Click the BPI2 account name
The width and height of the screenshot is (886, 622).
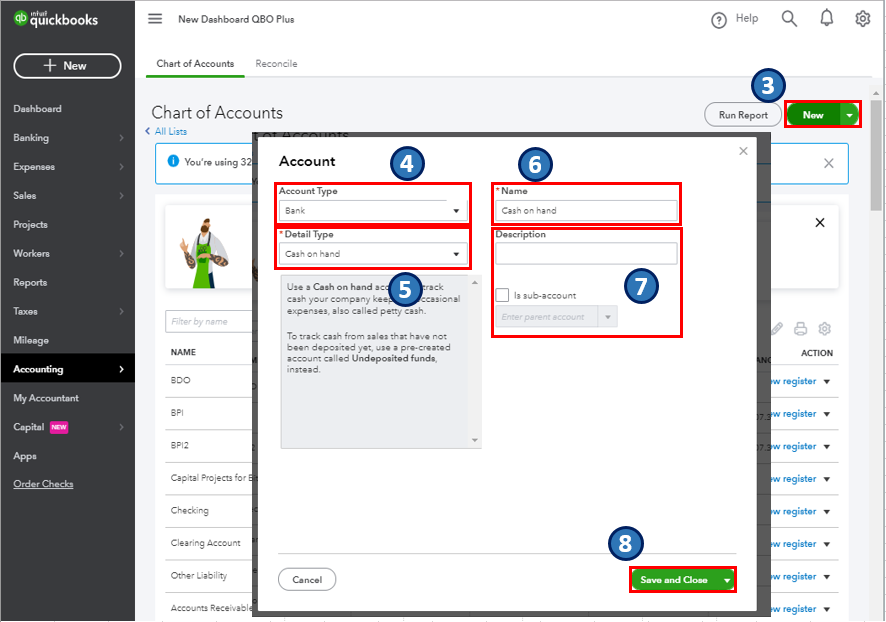180,445
